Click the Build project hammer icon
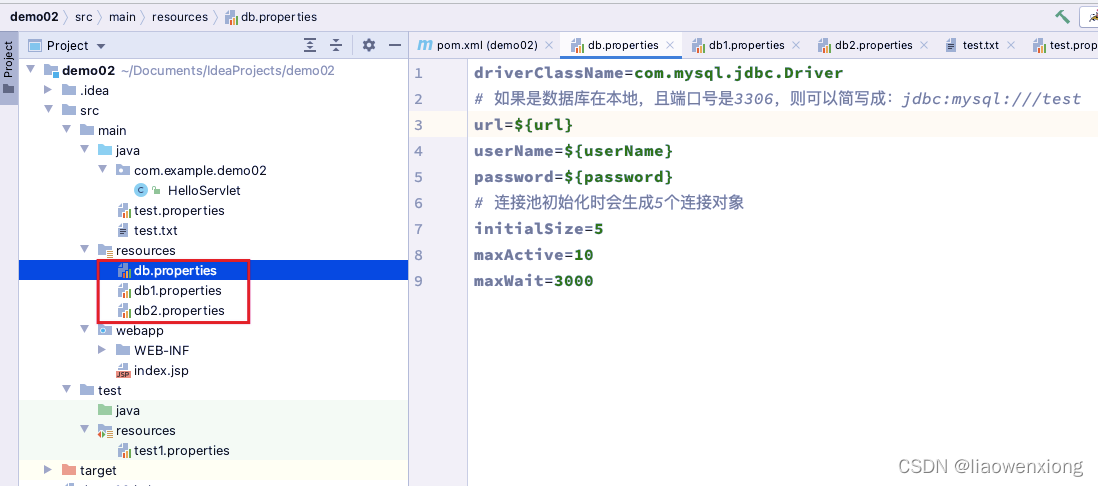This screenshot has width=1098, height=486. 1062,17
